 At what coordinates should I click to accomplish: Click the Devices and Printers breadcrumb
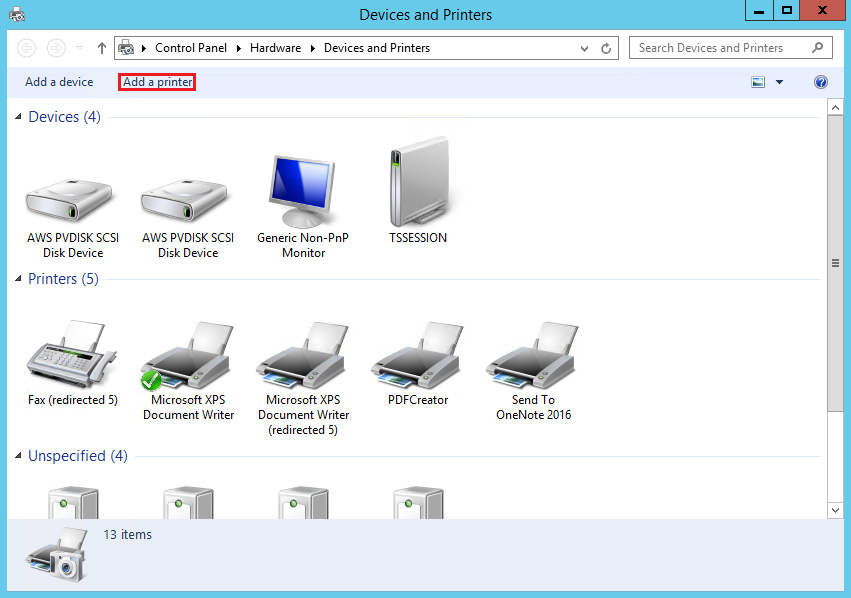[377, 48]
